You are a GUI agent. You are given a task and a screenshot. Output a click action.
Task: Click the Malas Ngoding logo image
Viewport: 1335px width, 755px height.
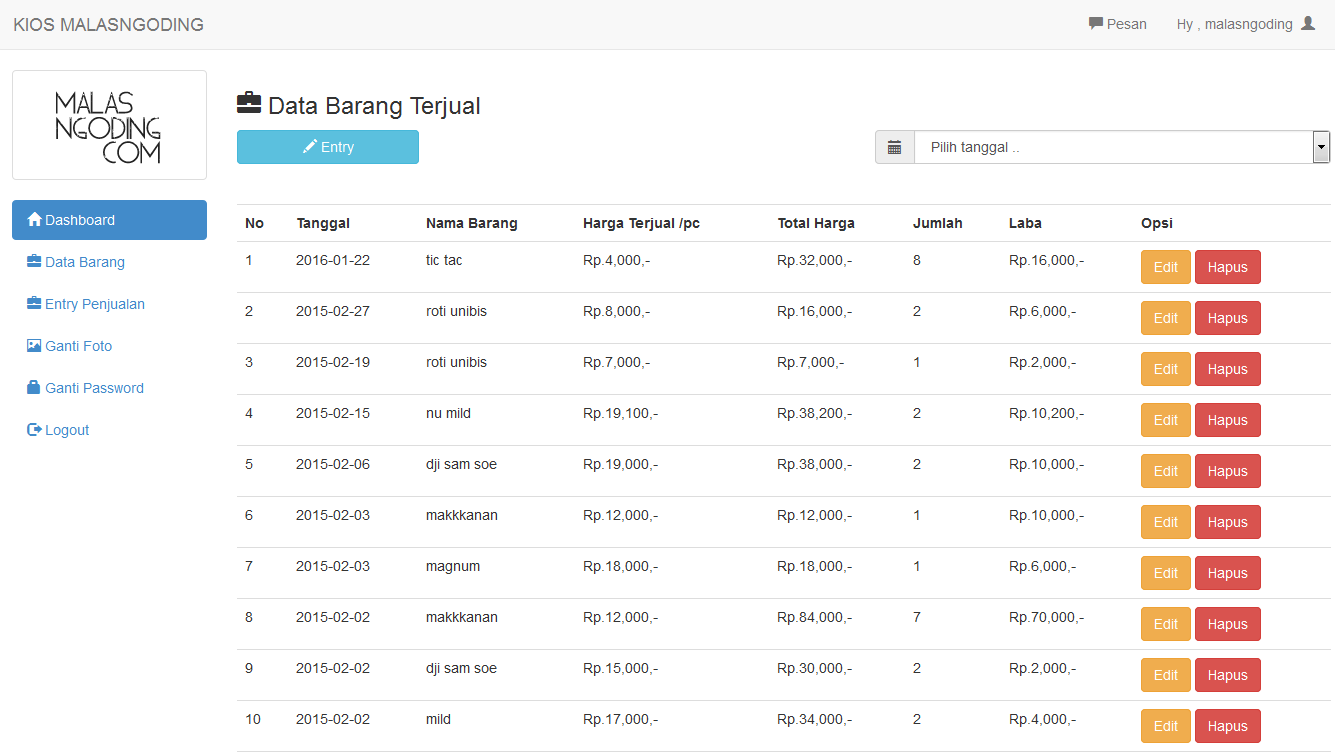[109, 126]
